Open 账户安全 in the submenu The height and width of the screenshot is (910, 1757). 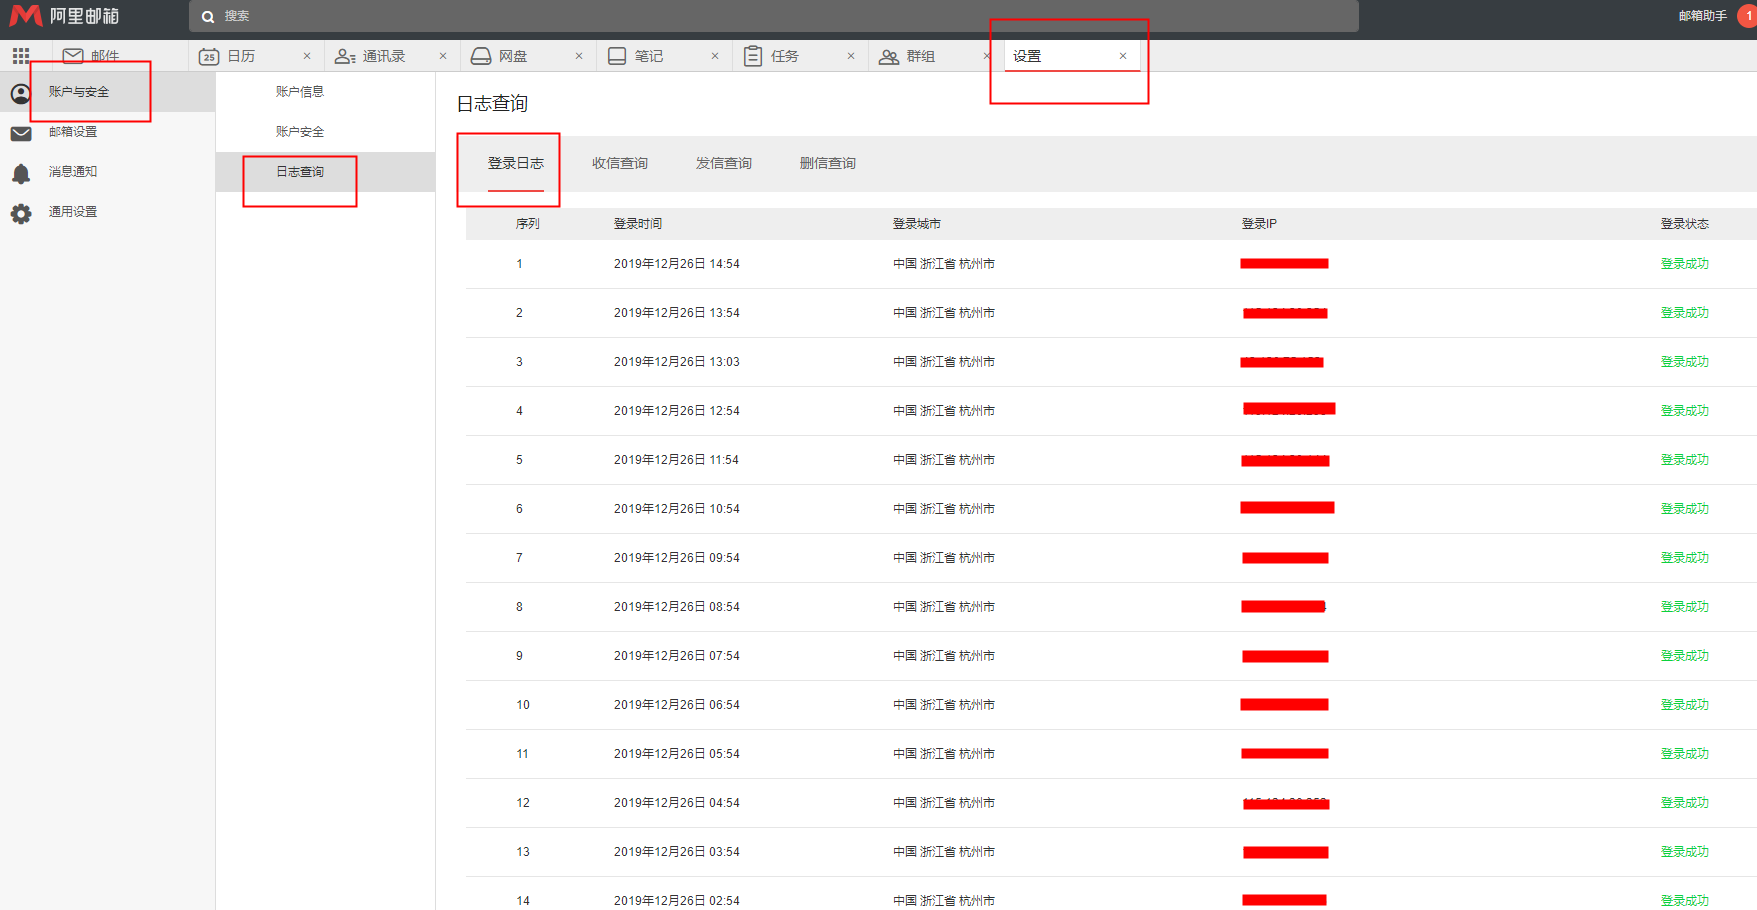point(300,132)
